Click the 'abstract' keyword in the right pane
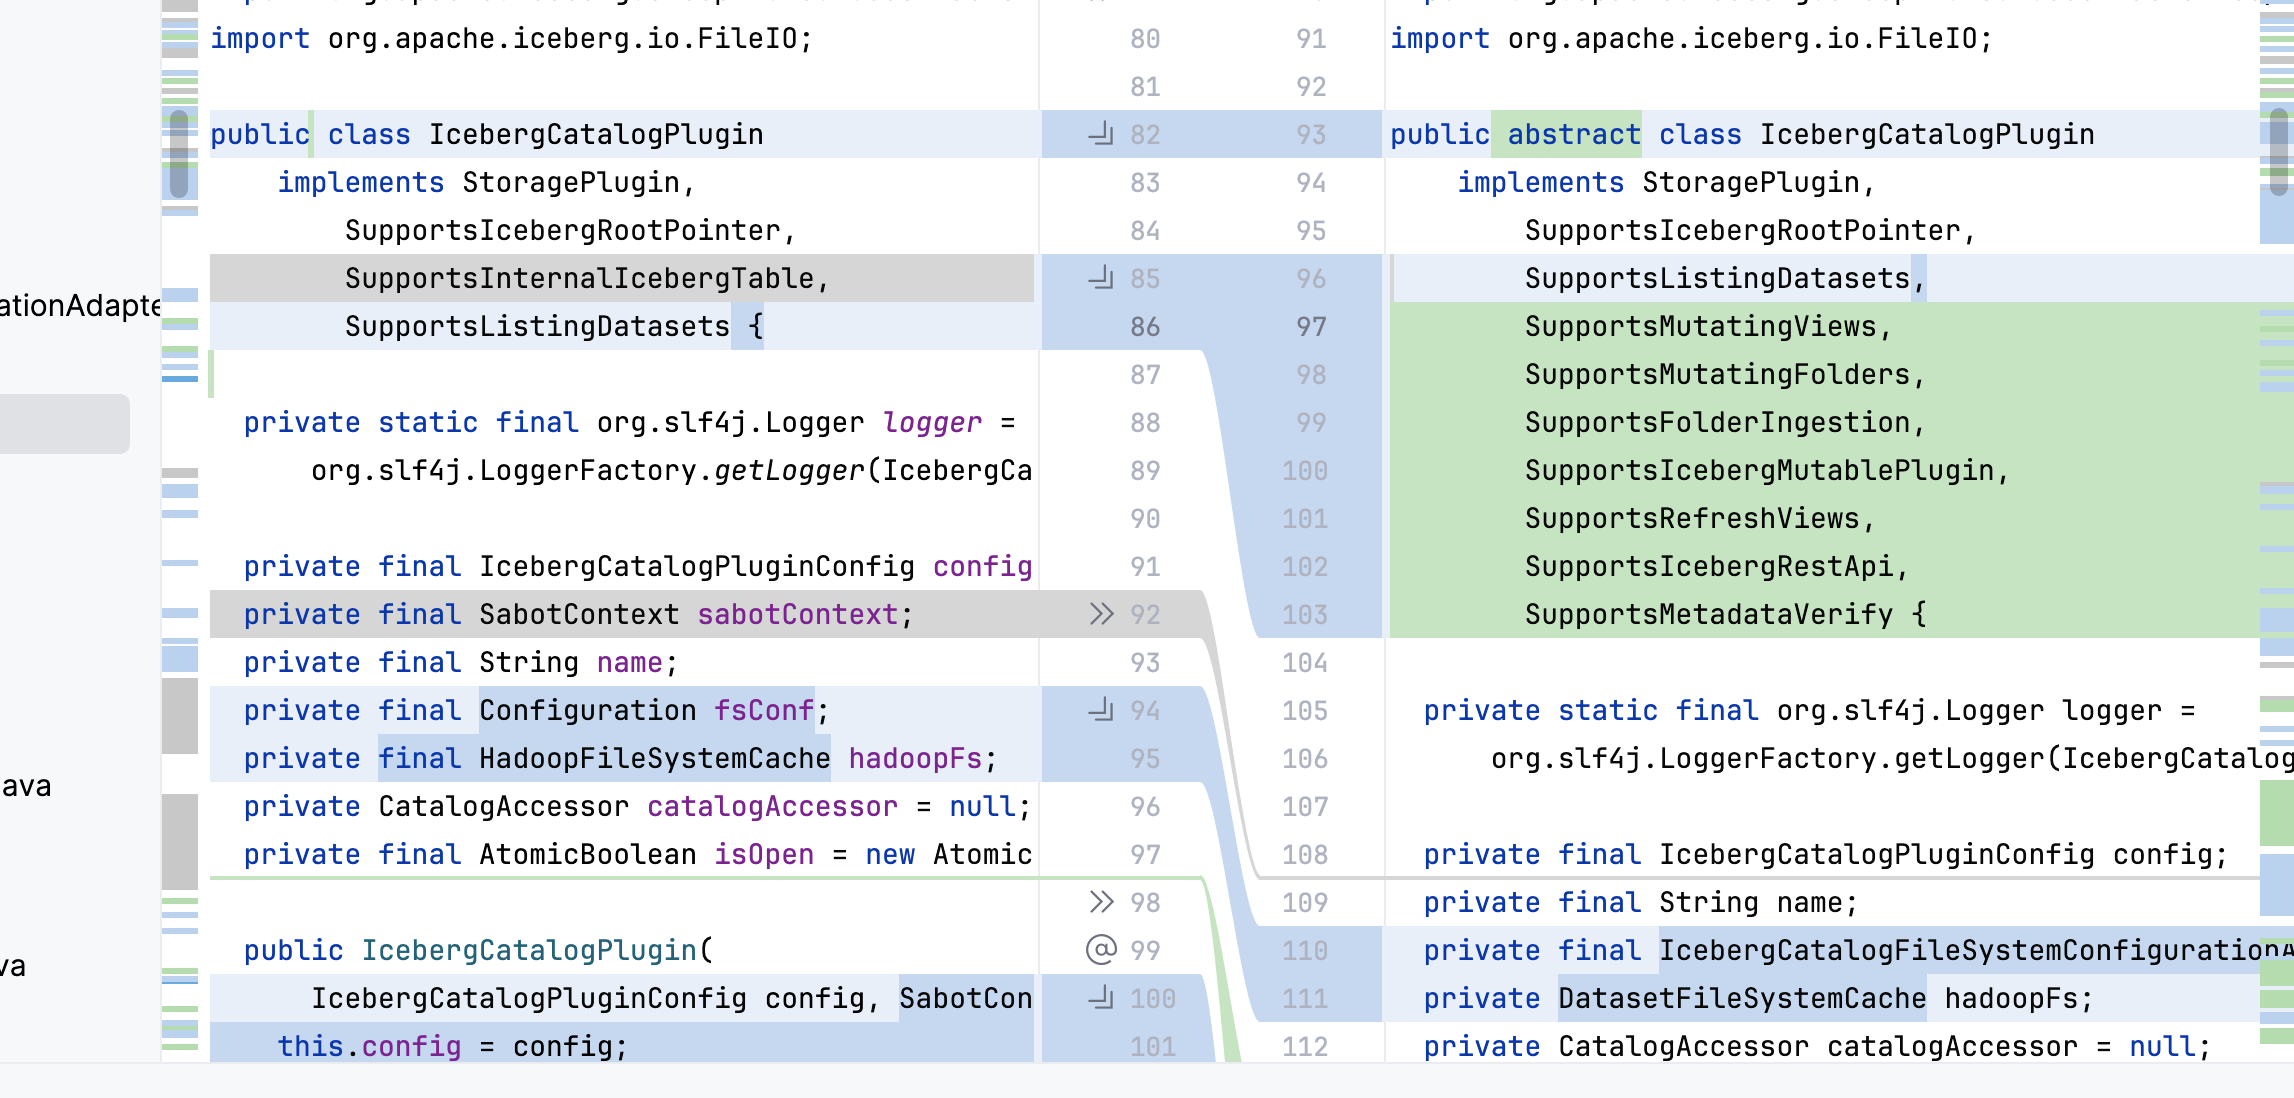 point(1573,135)
